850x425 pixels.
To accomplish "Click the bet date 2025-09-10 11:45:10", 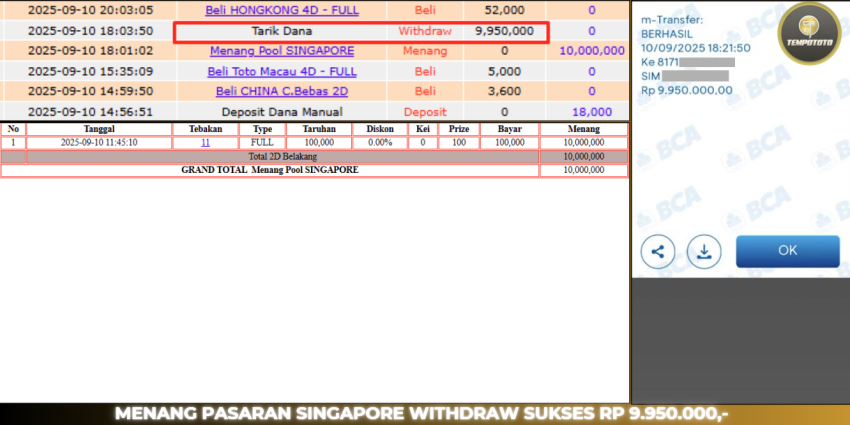I will (99, 143).
